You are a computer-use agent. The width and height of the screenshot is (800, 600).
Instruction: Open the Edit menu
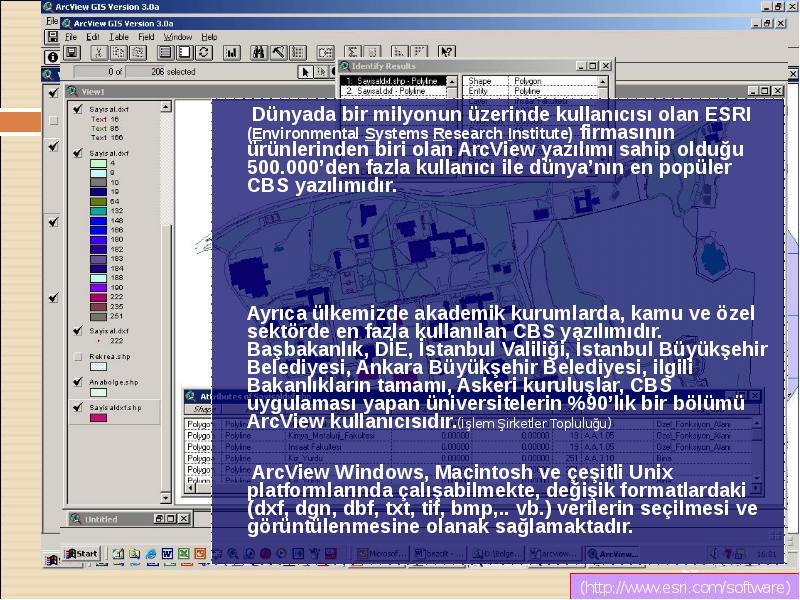click(x=93, y=37)
